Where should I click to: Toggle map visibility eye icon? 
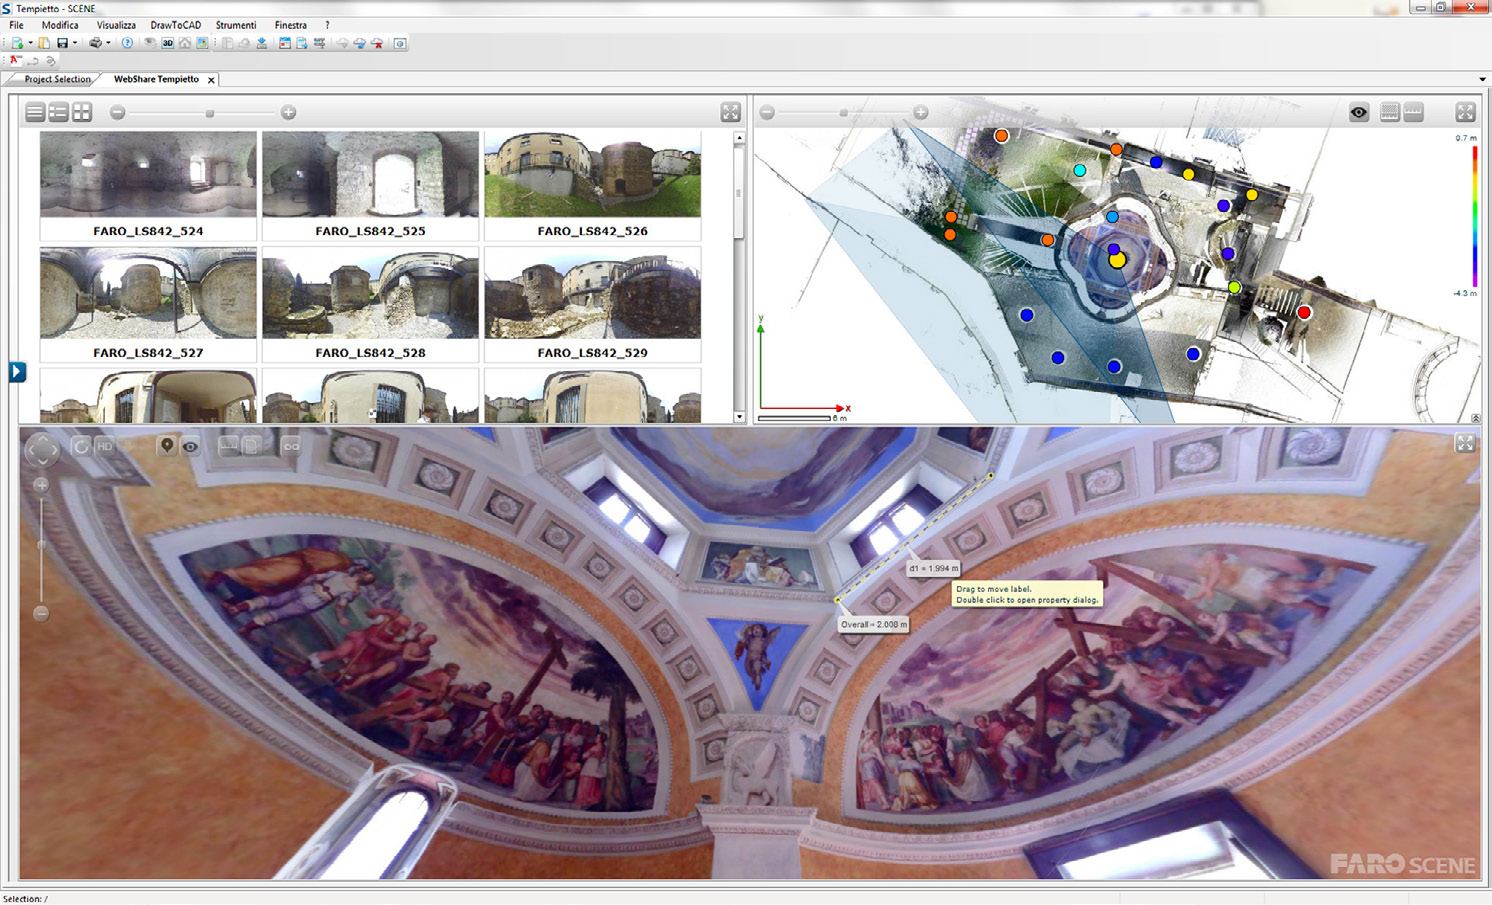[1358, 112]
